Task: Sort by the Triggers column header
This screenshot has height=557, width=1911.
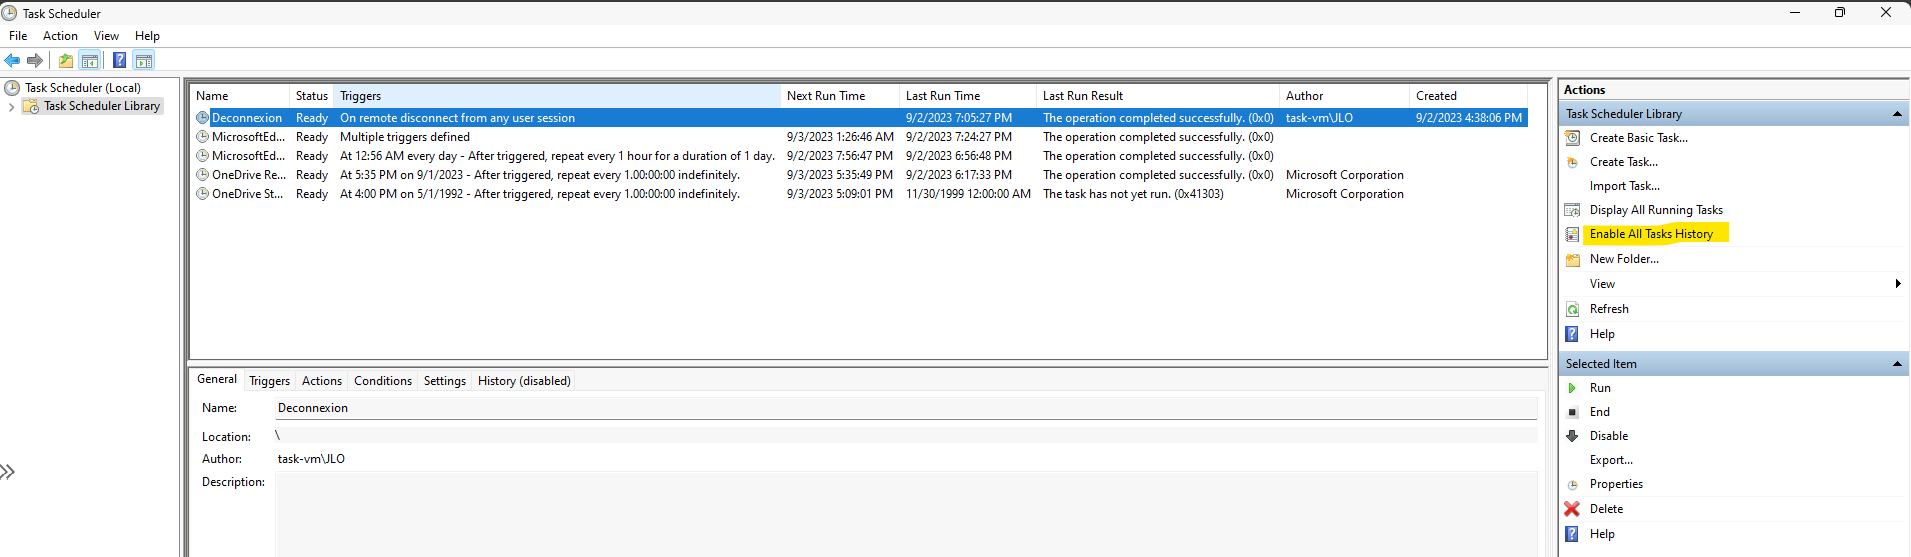Action: (557, 96)
